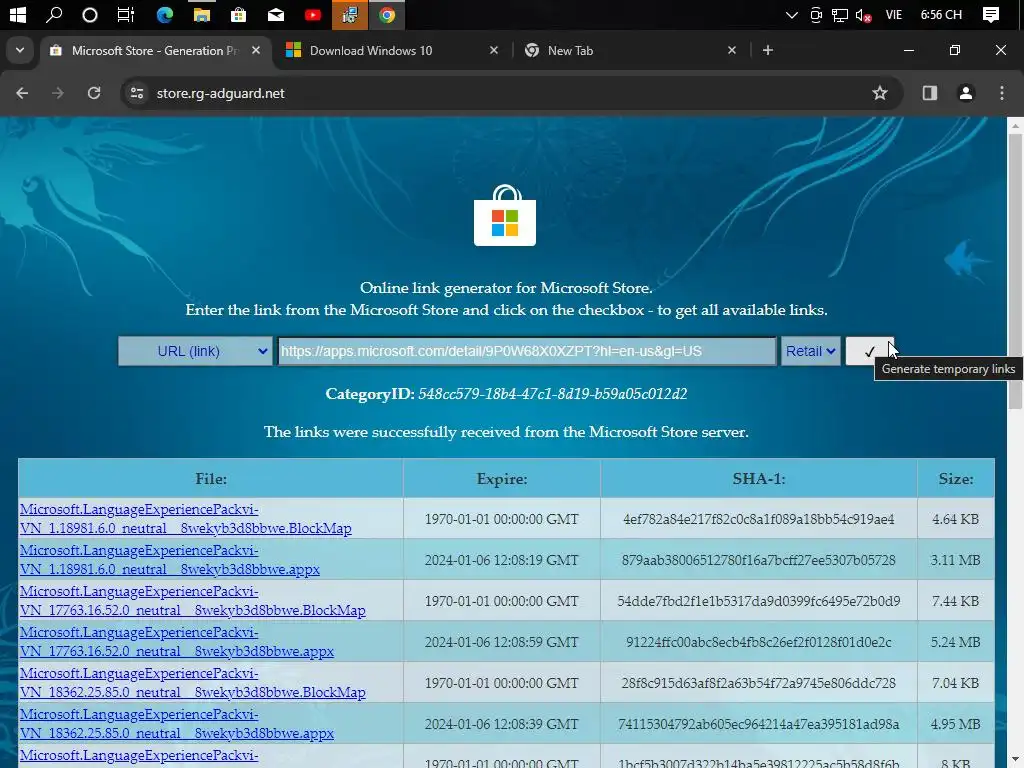Reload the current page
The height and width of the screenshot is (768, 1024).
pyautogui.click(x=94, y=93)
